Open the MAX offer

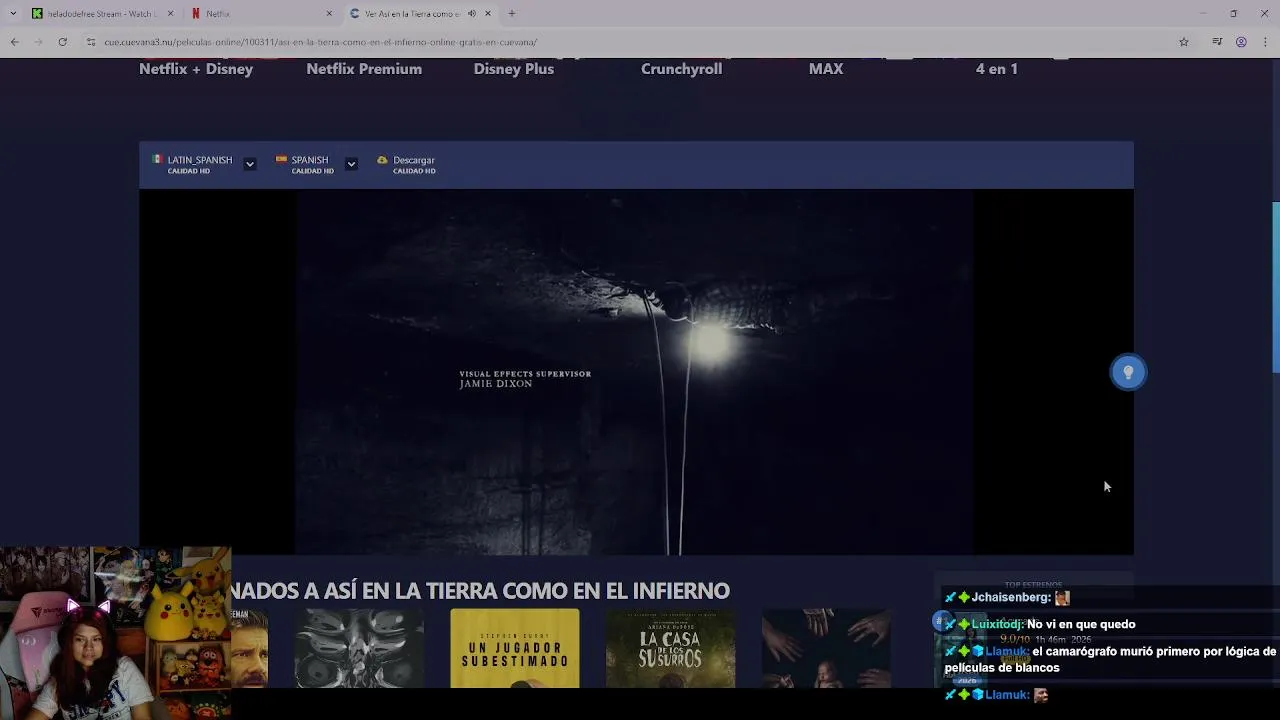click(826, 69)
